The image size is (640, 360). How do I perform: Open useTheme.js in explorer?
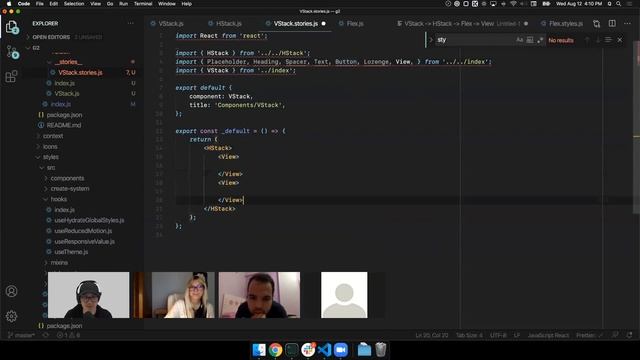(71, 252)
